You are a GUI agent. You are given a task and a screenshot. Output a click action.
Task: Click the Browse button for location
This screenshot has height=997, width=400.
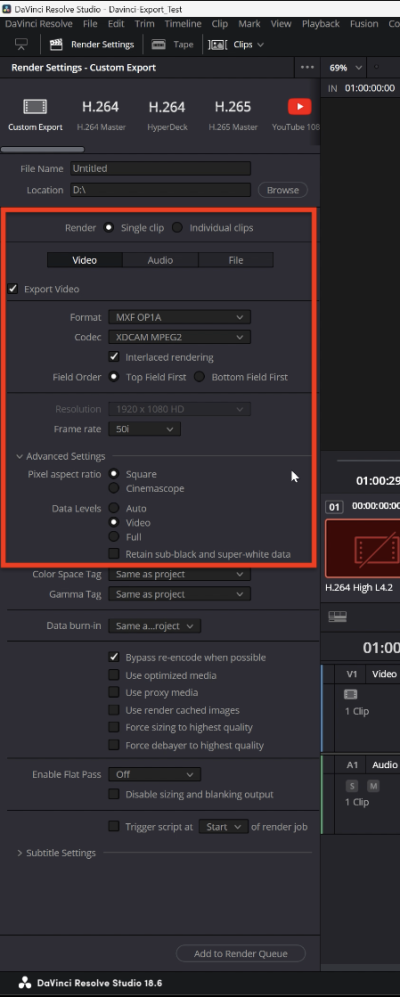click(x=282, y=189)
